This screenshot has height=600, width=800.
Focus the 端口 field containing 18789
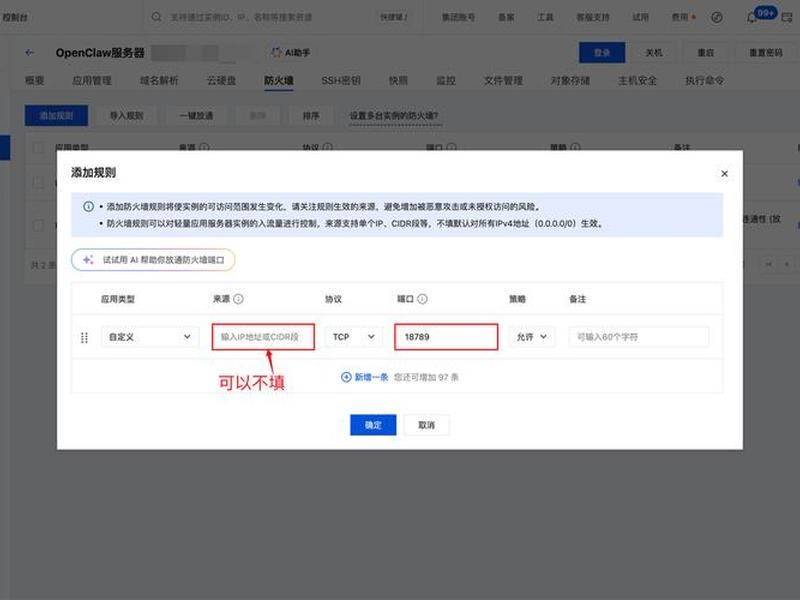pos(446,337)
